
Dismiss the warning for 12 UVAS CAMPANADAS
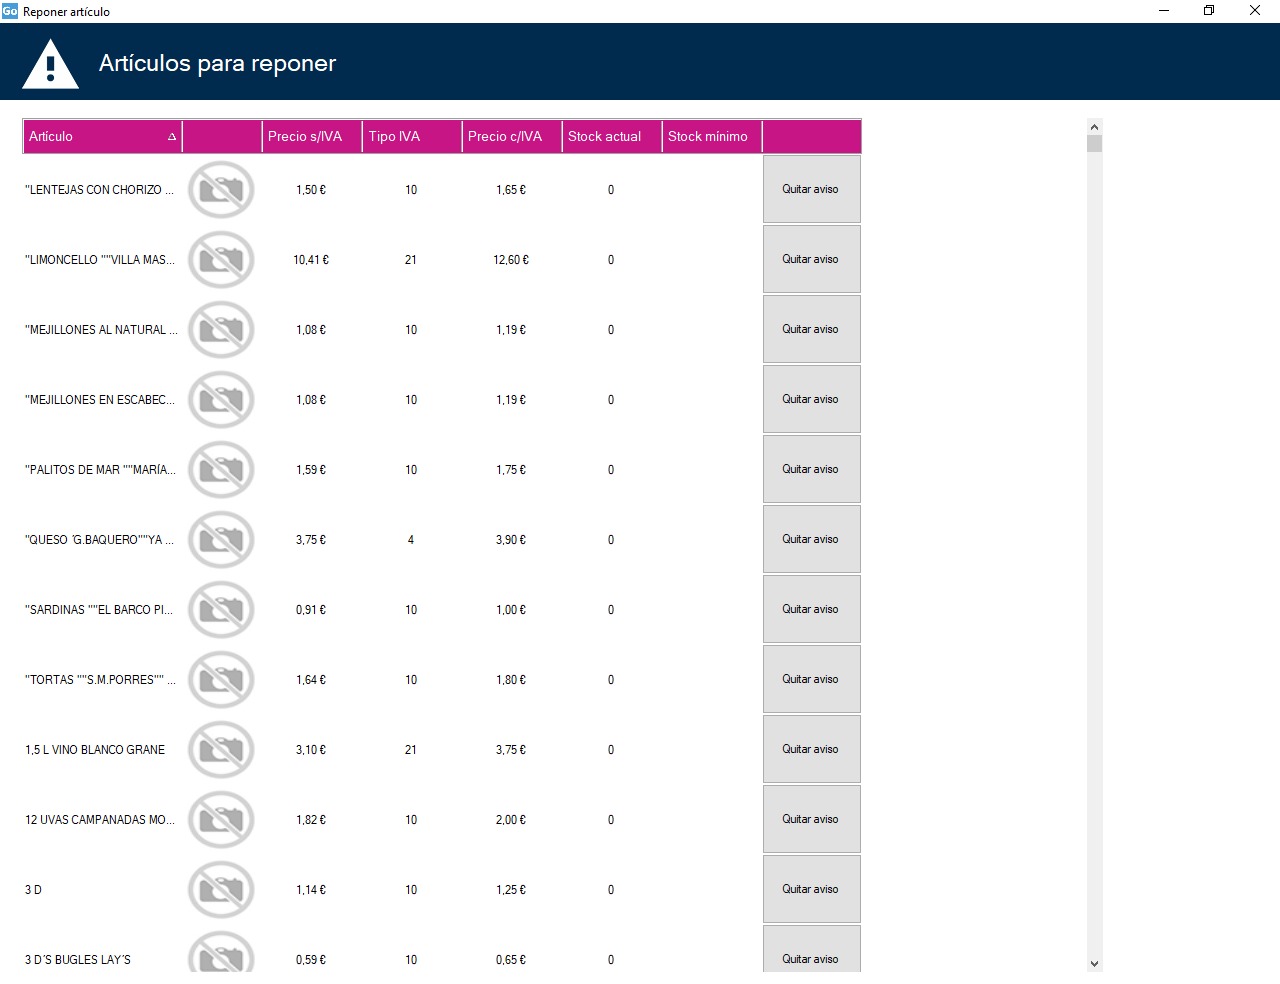pos(811,819)
